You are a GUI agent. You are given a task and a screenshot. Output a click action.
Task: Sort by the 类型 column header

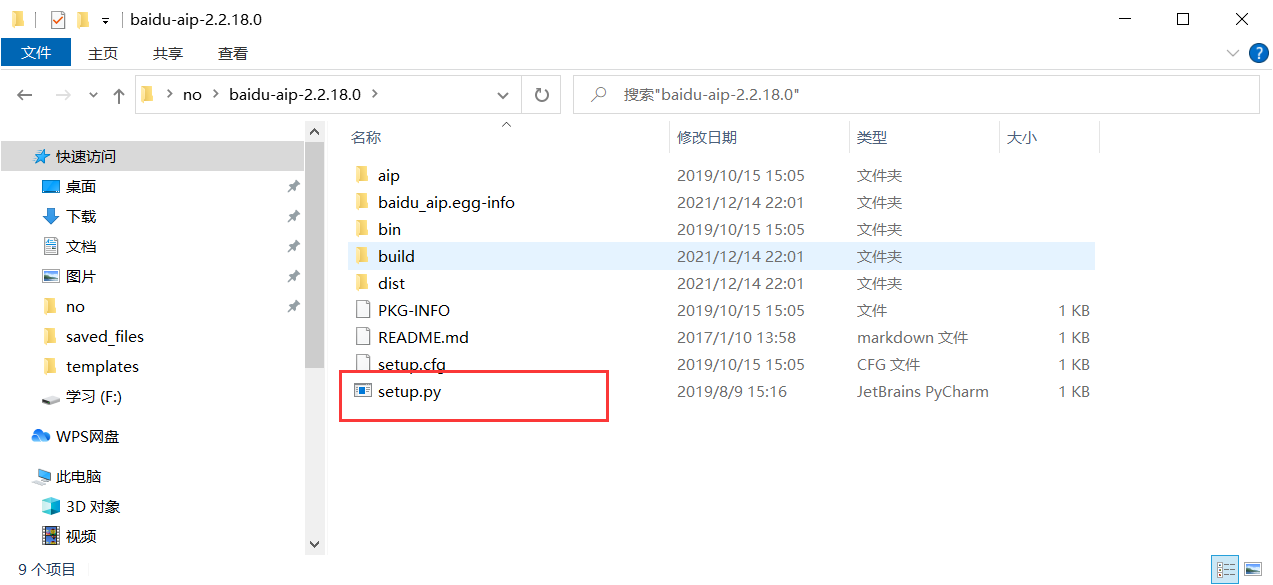pyautogui.click(x=872, y=138)
